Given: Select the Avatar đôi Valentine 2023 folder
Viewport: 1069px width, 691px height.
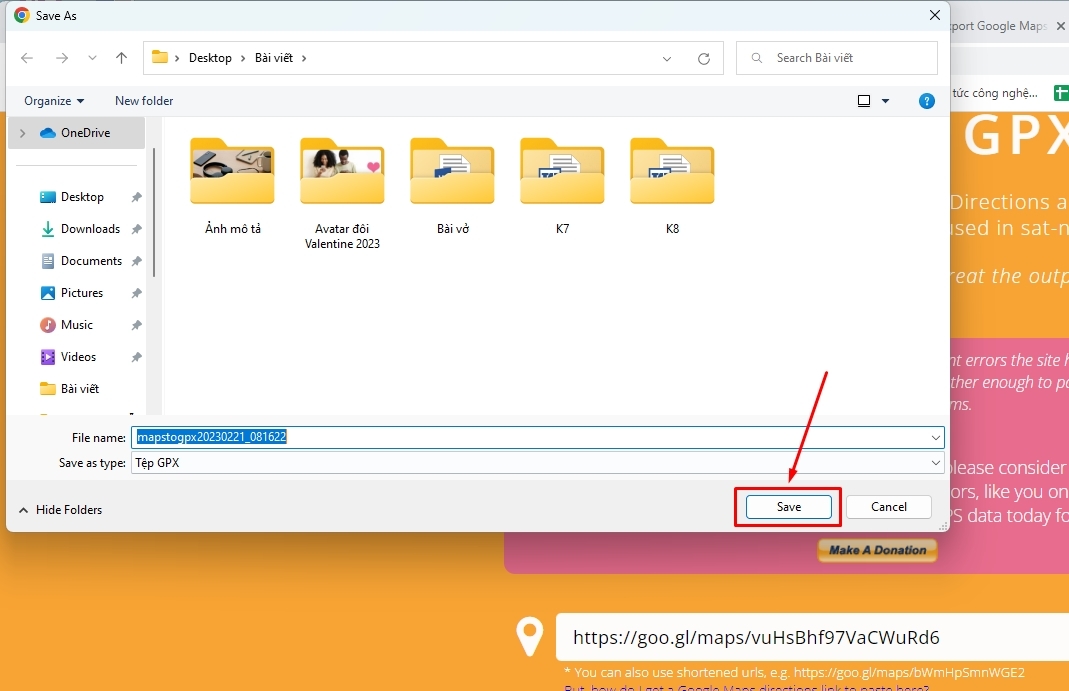Looking at the screenshot, I should (x=342, y=194).
